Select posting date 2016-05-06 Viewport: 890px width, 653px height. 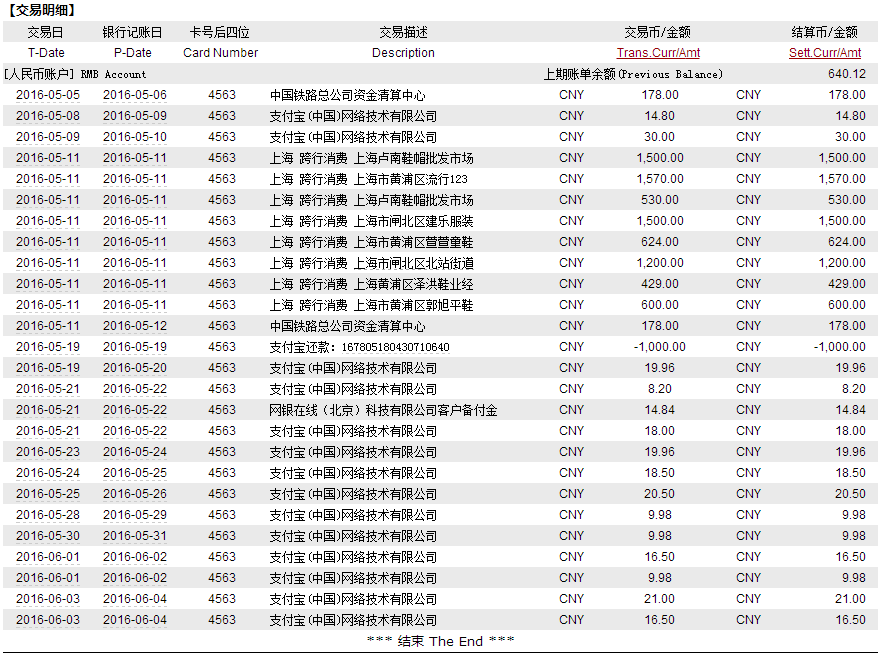click(135, 95)
